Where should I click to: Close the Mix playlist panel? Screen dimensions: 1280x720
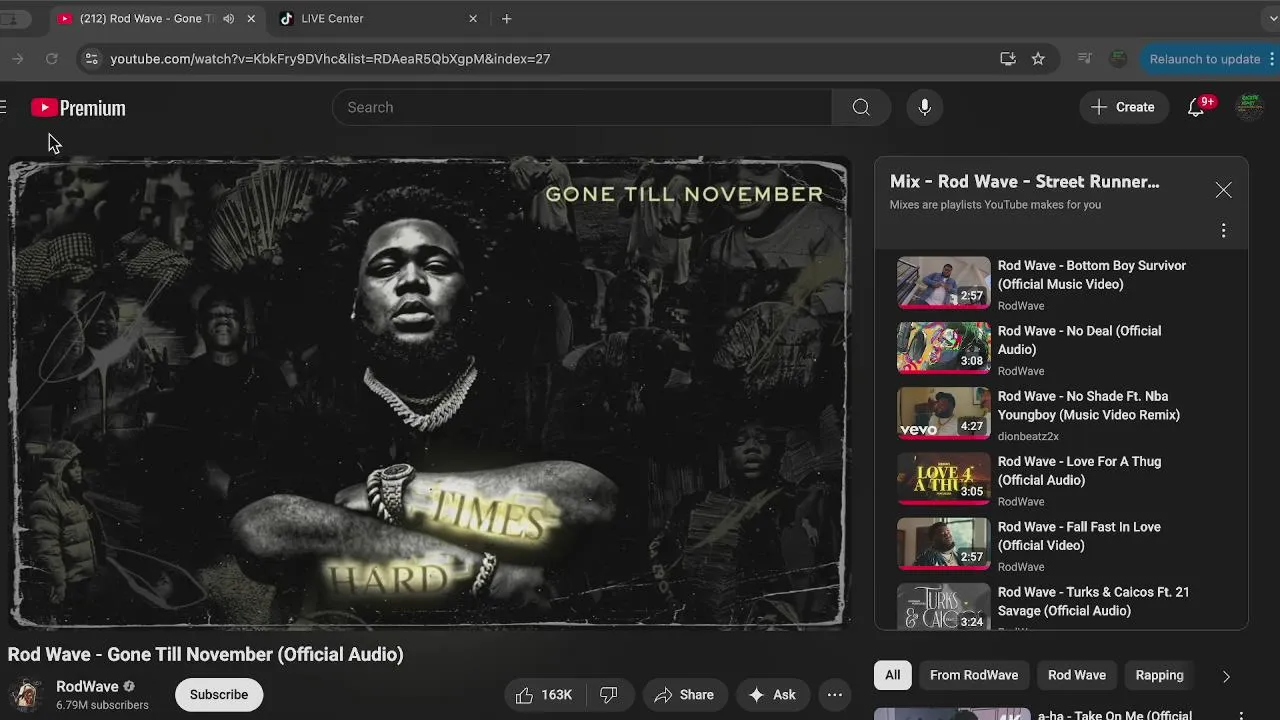tap(1223, 190)
